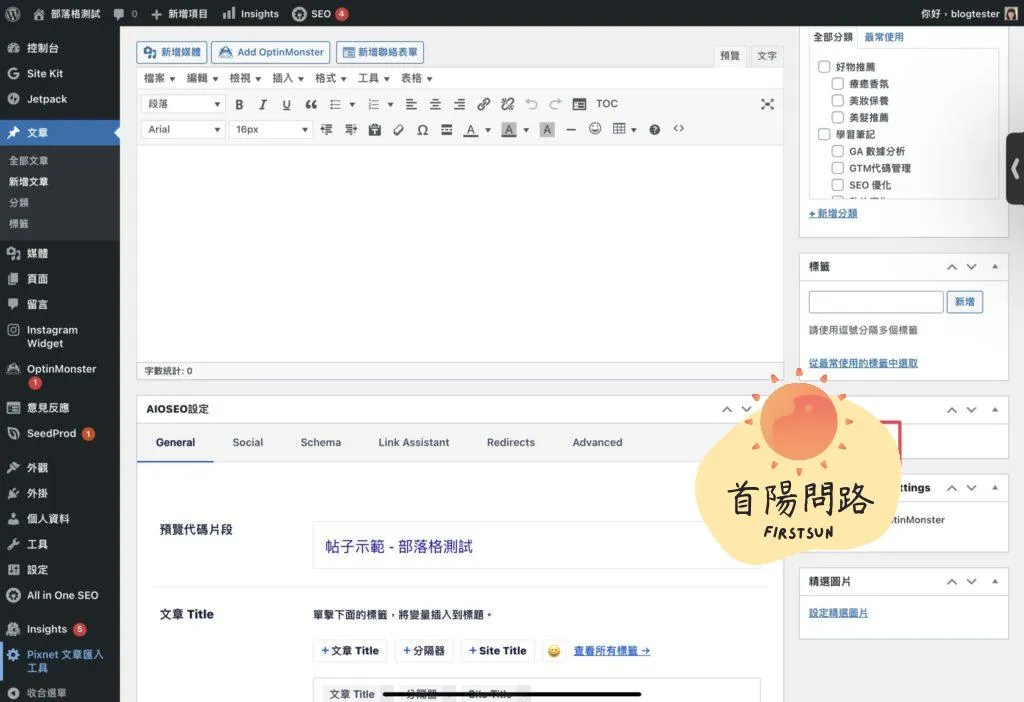Viewport: 1024px width, 702px height.
Task: Choose the text color swatch
Action: coord(471,130)
